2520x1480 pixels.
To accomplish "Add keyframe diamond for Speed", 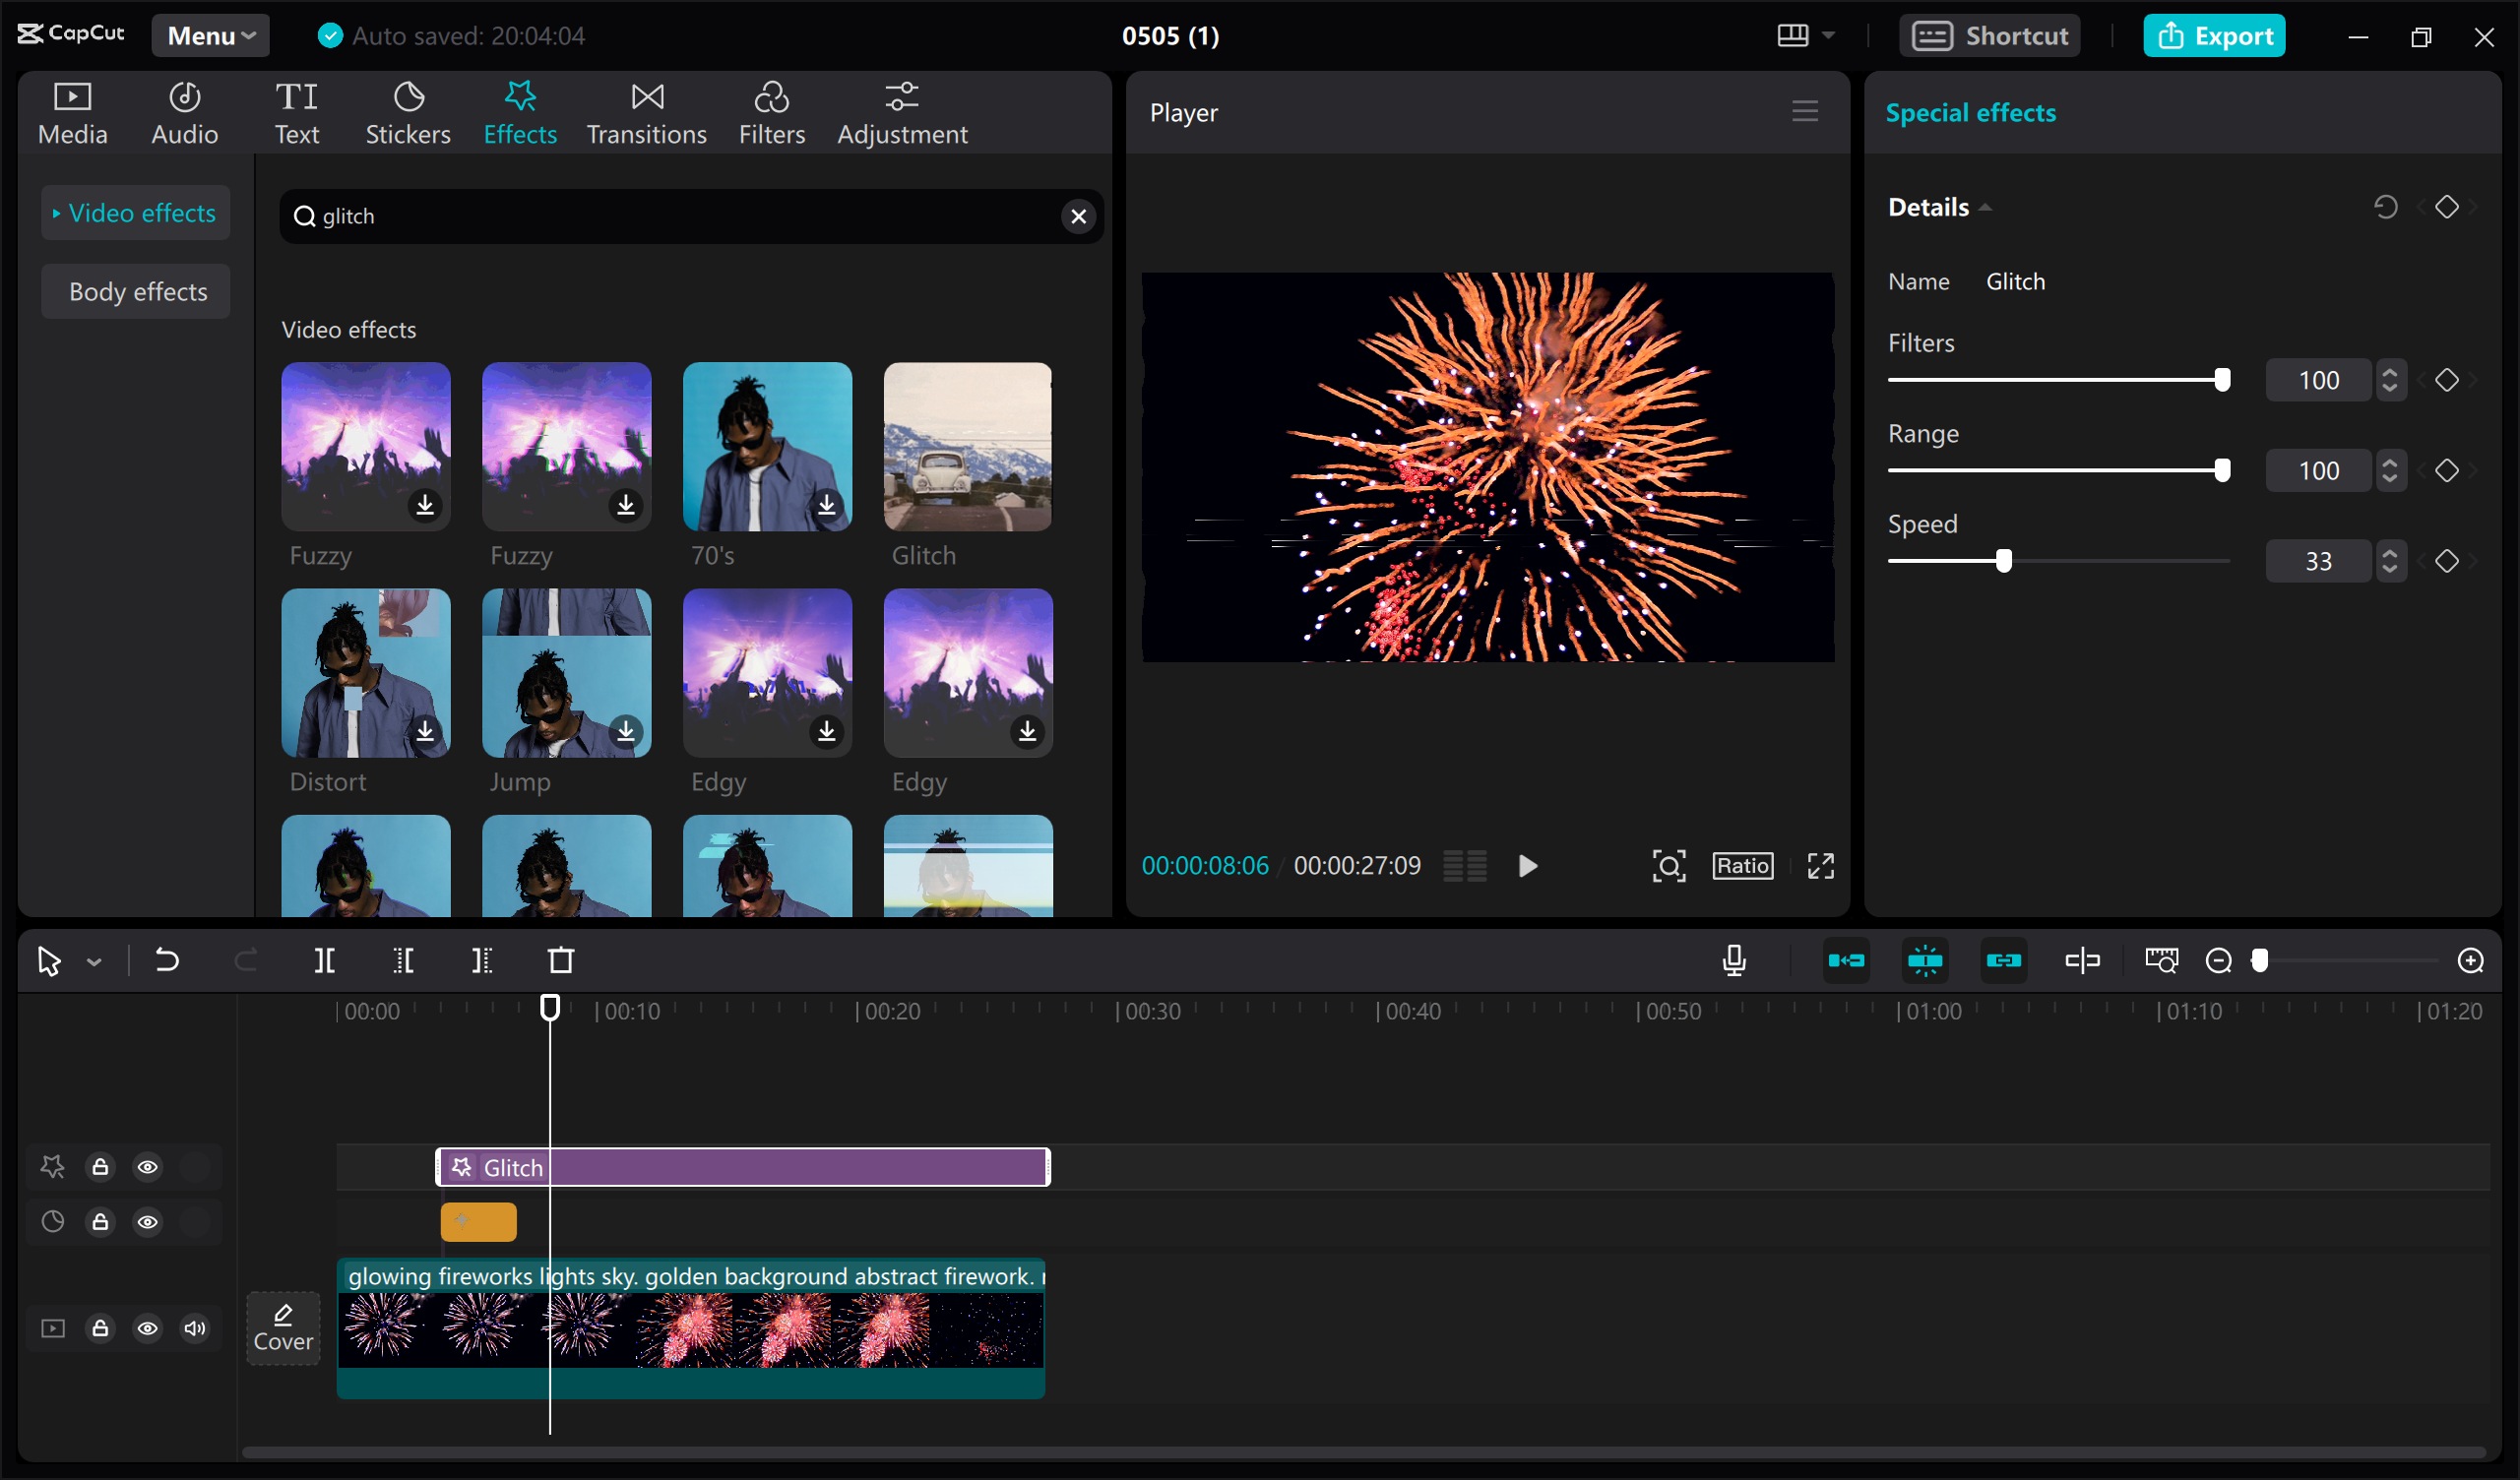I will [2446, 561].
